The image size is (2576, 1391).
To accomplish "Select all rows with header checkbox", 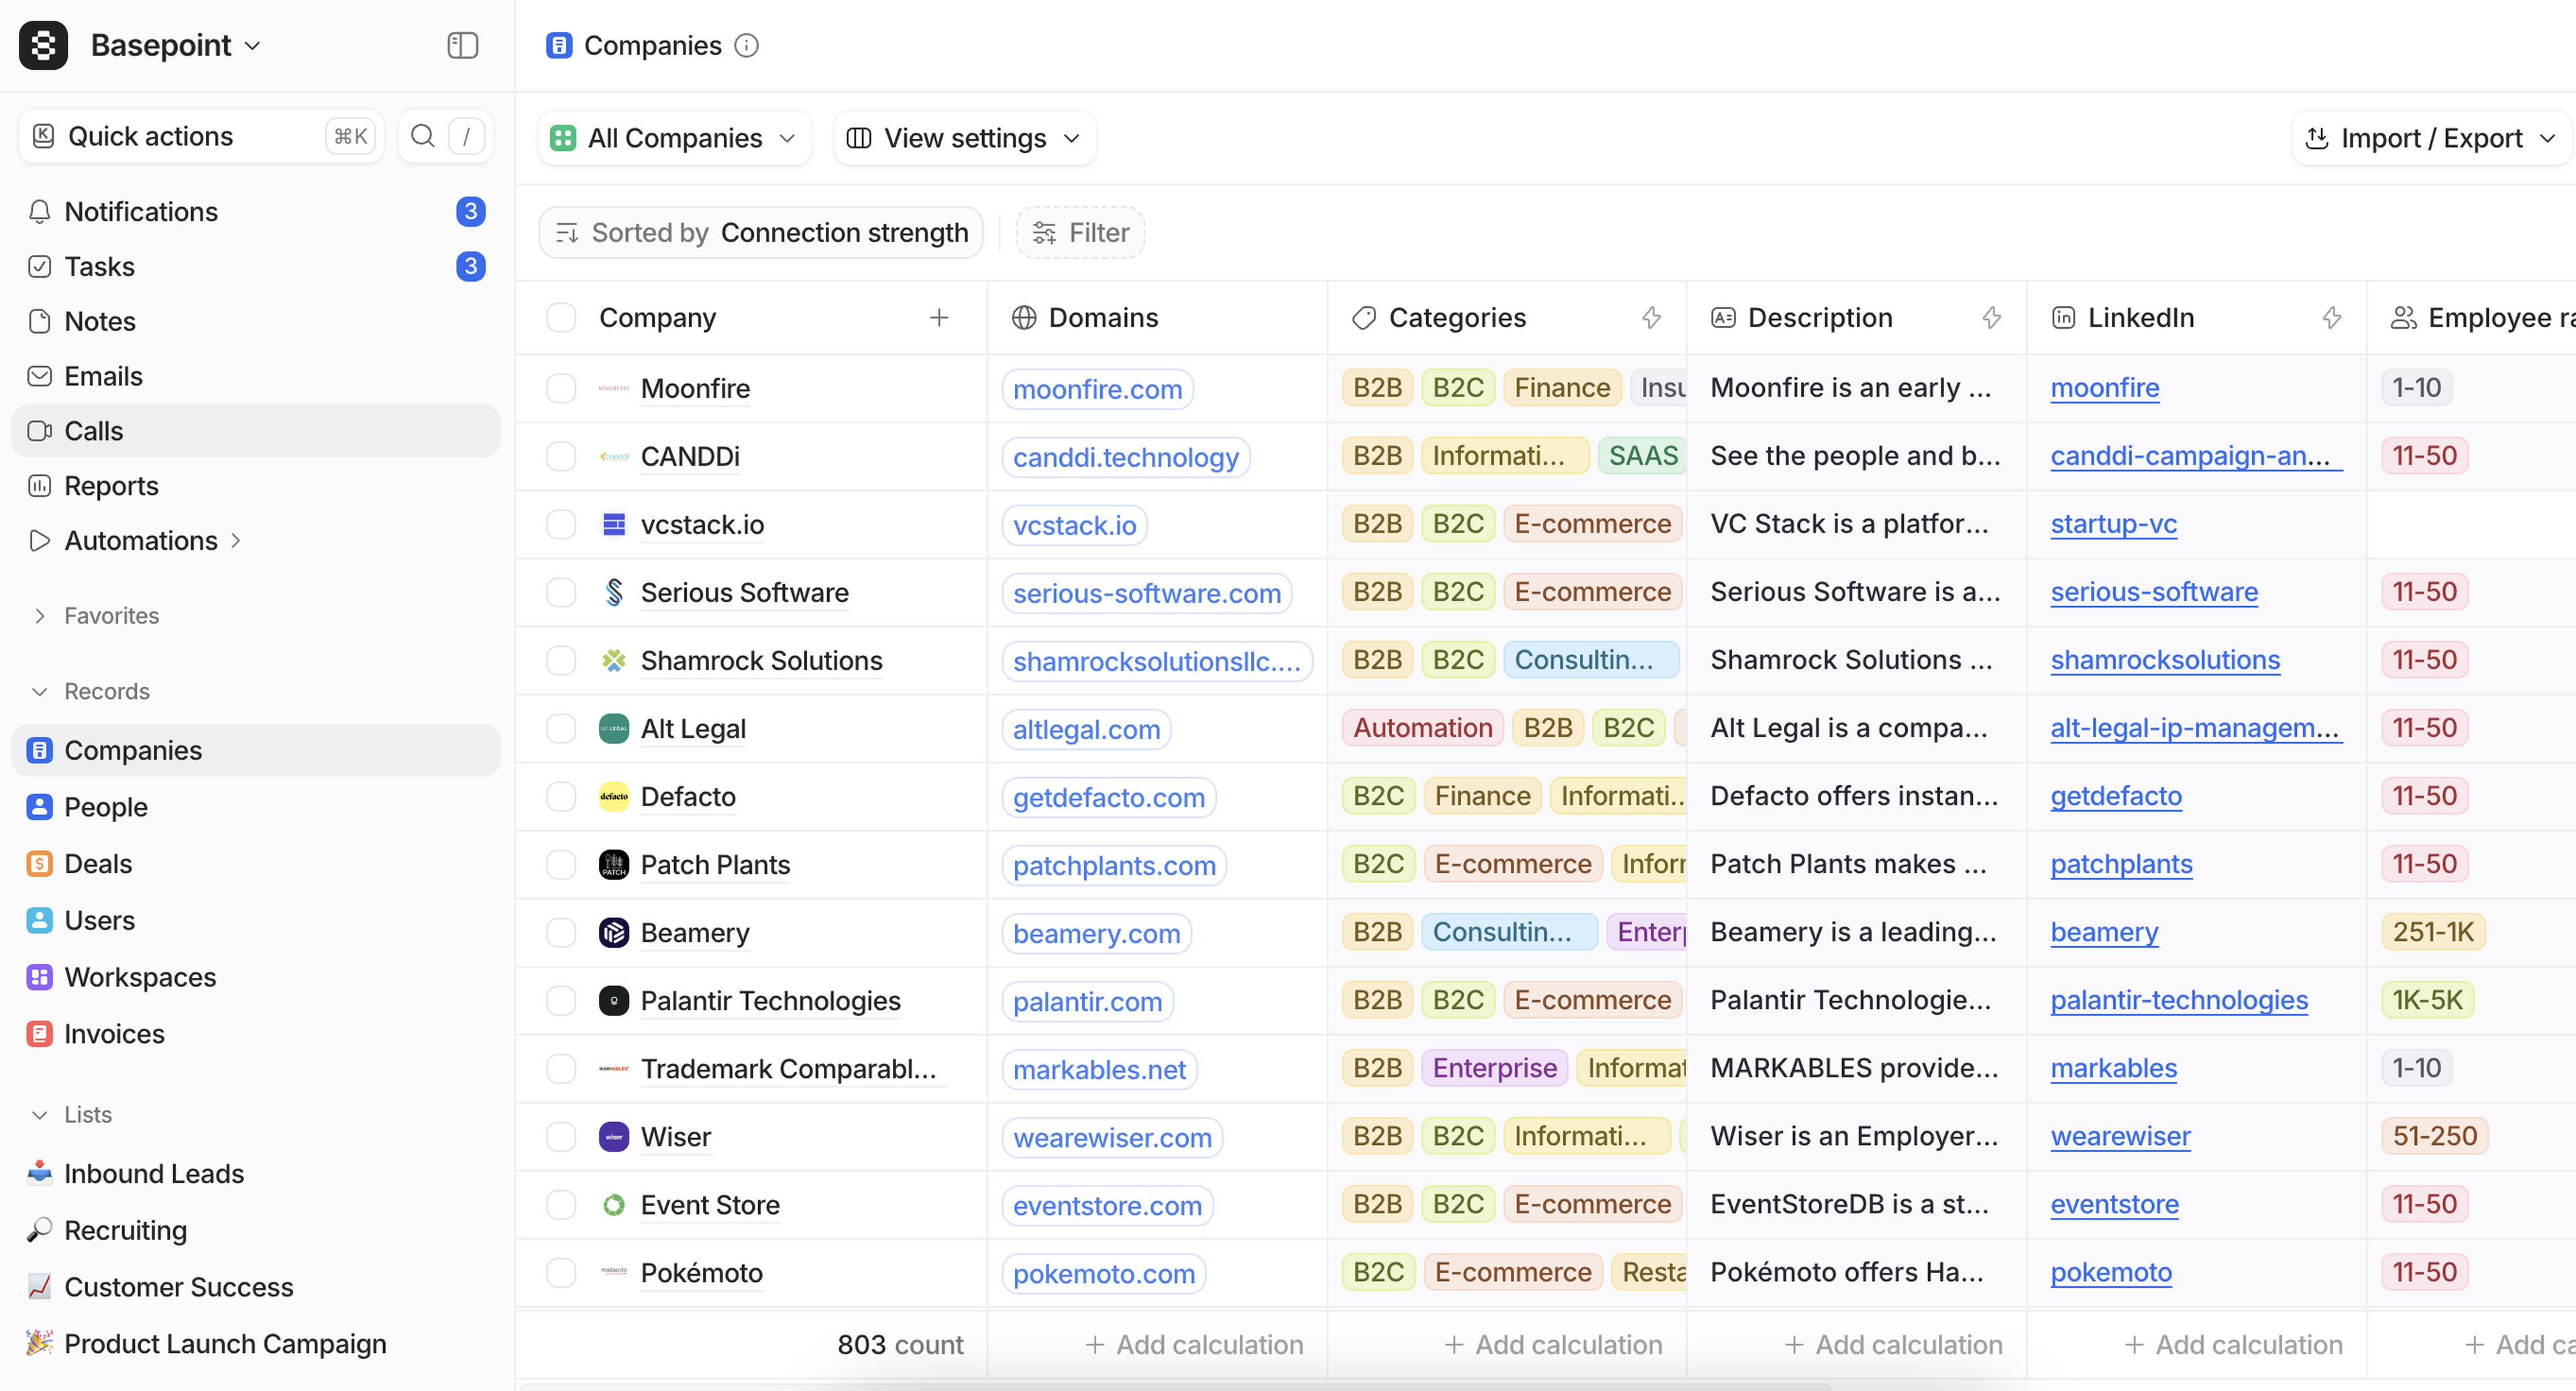I will [x=561, y=318].
